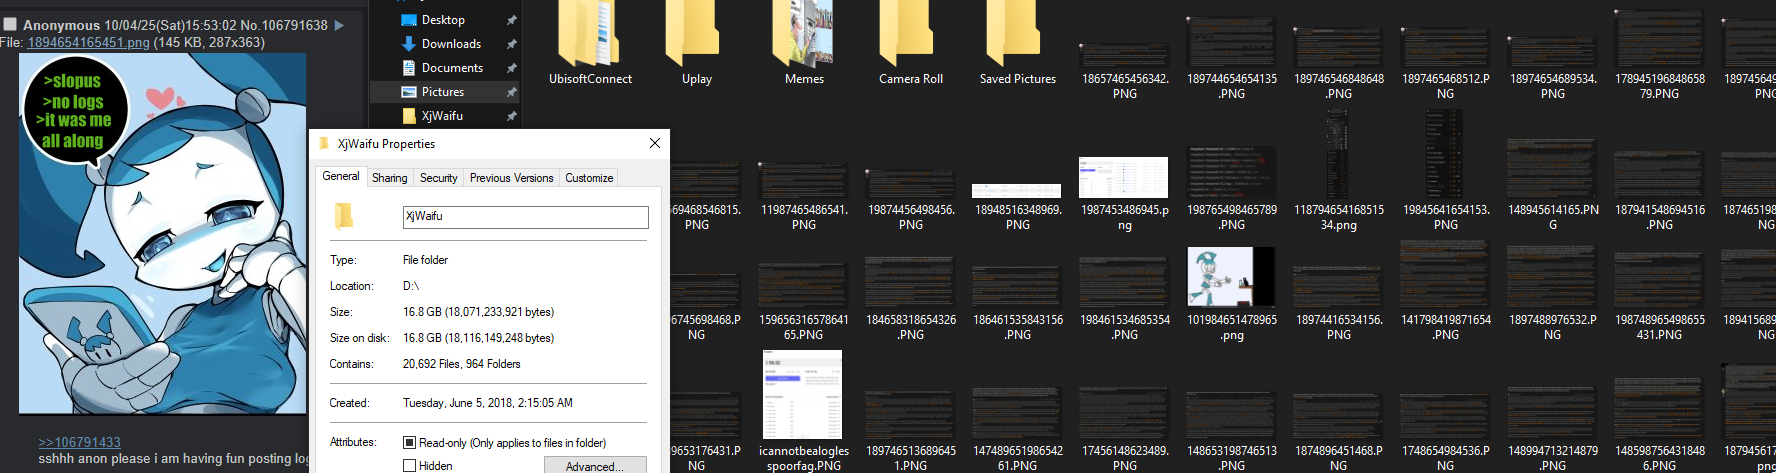Click the pin icon beside Downloads

(x=511, y=44)
